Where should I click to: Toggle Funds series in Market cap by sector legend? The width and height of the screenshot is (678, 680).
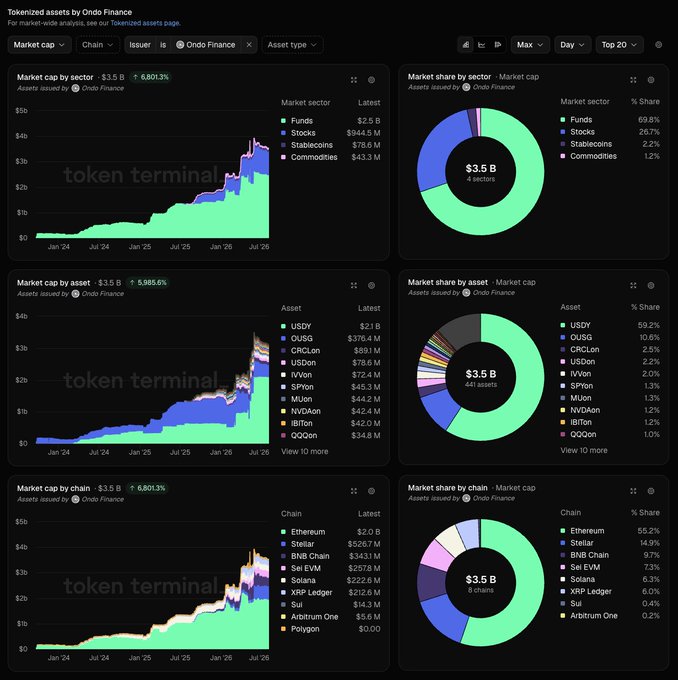pos(331,121)
